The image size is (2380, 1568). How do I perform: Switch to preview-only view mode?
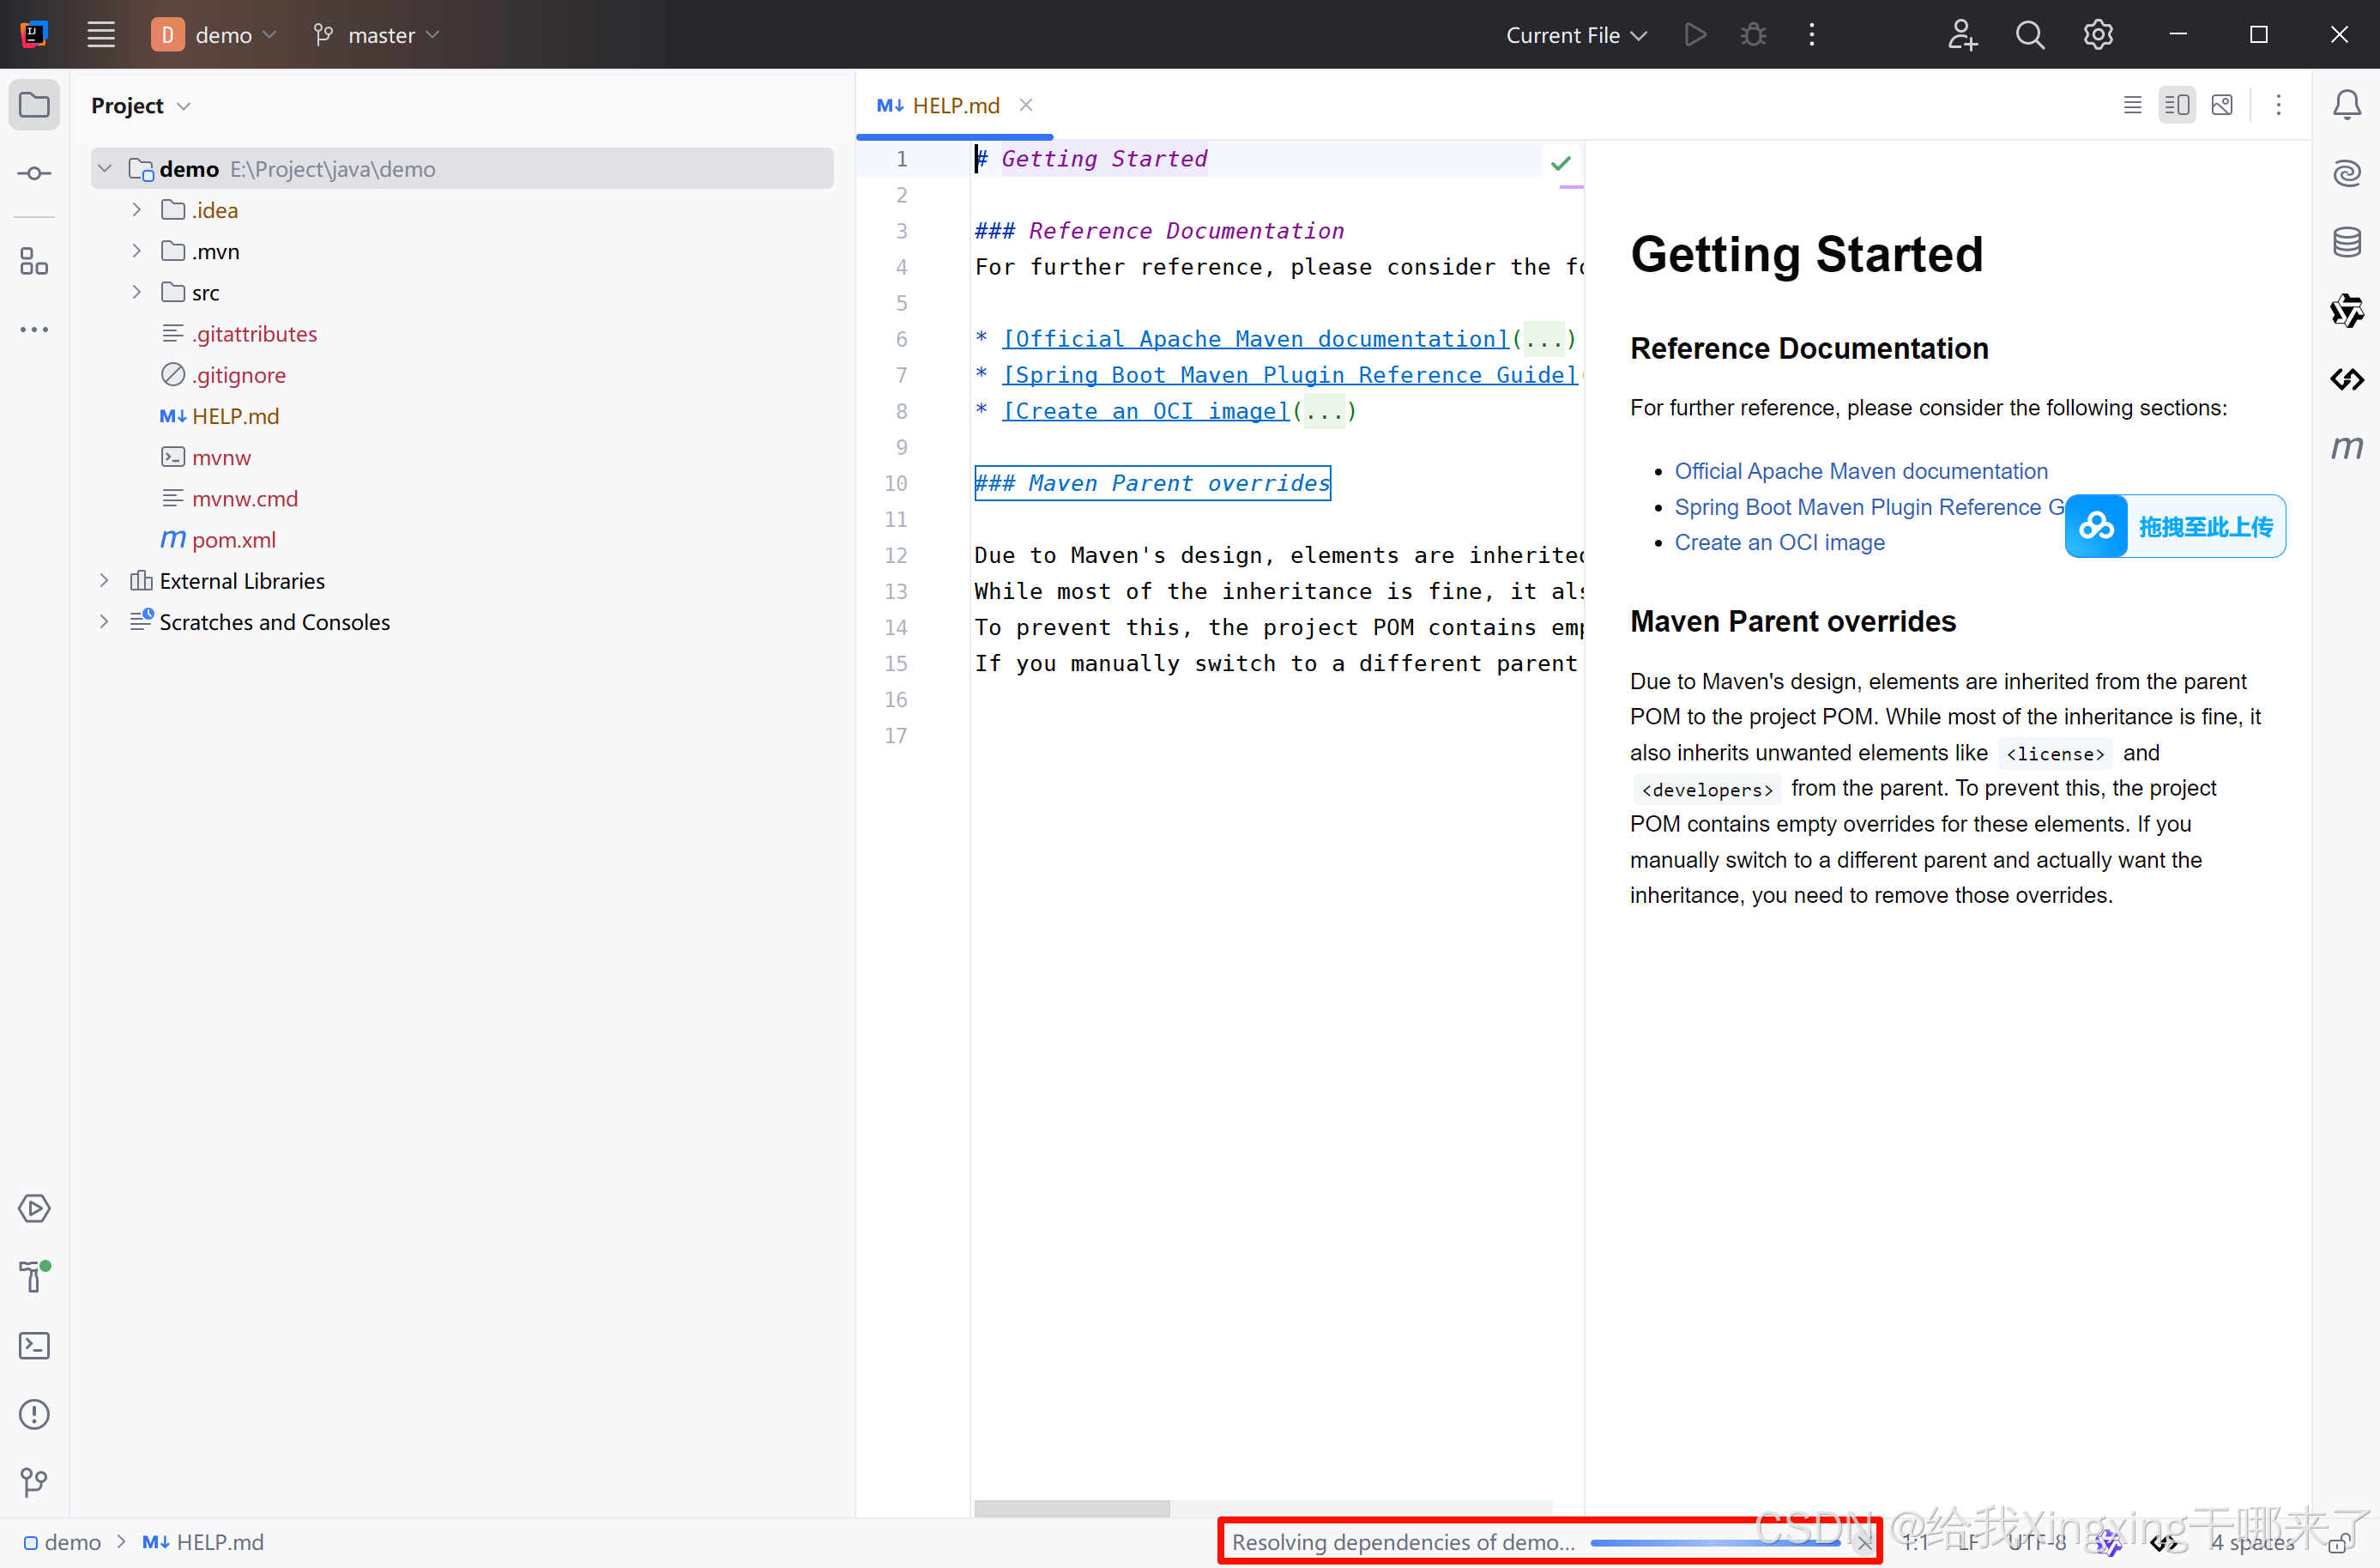(2222, 105)
